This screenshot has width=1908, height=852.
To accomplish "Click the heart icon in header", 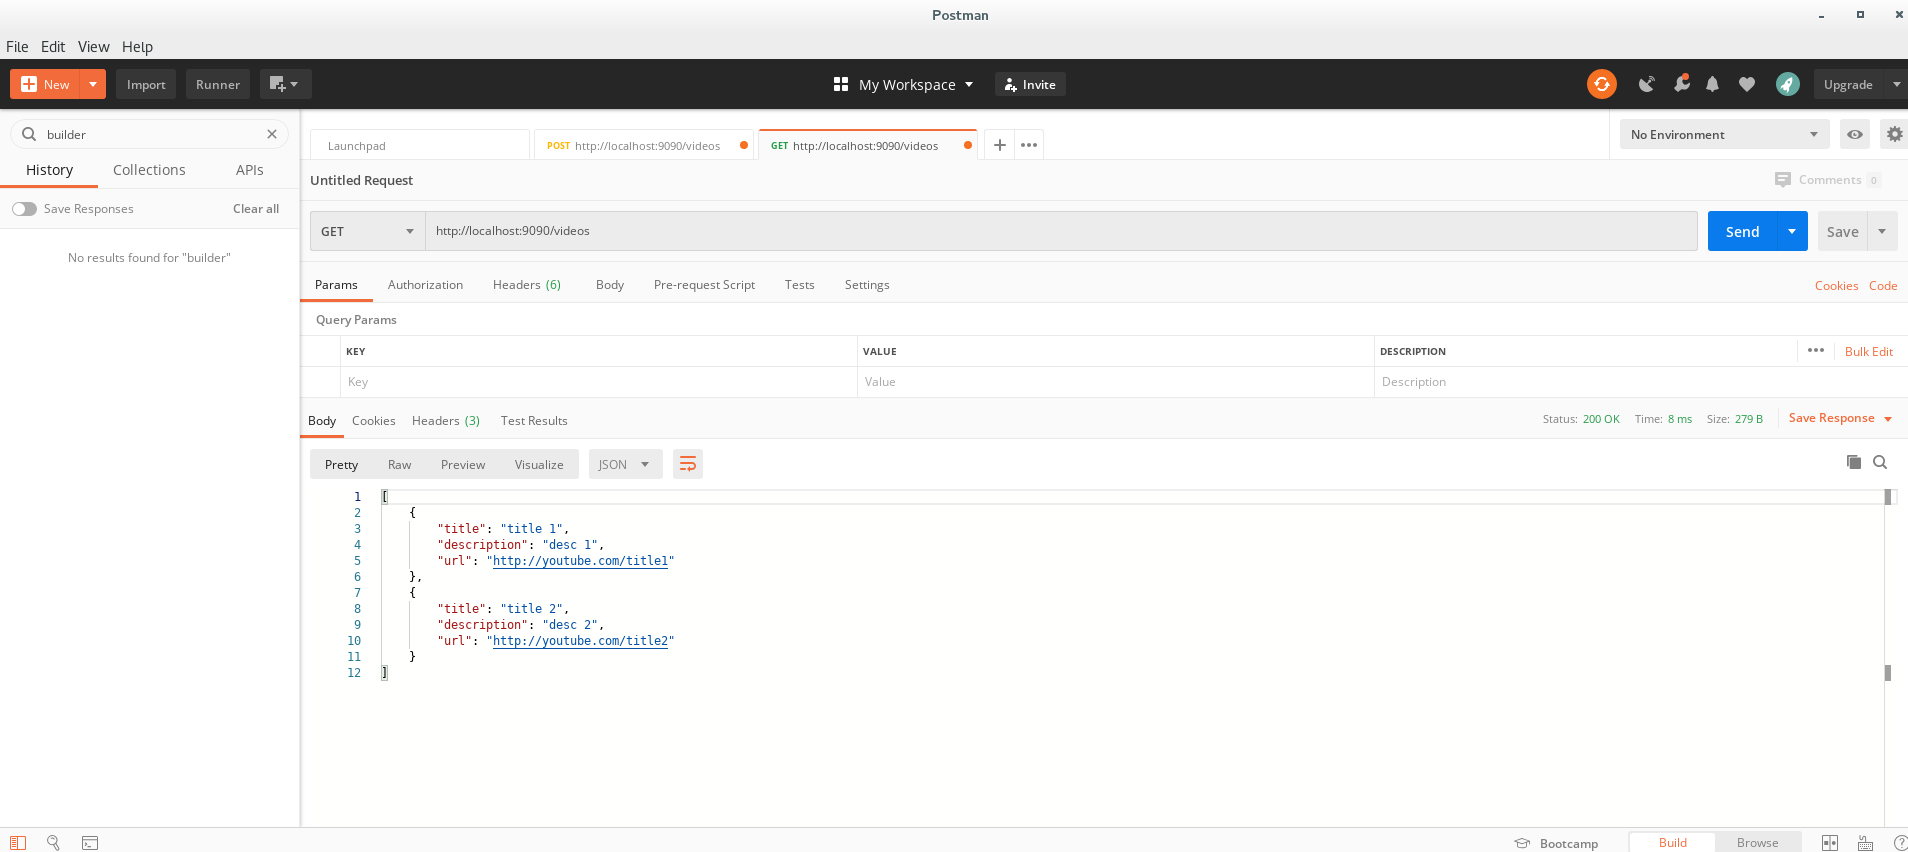I will (1747, 84).
